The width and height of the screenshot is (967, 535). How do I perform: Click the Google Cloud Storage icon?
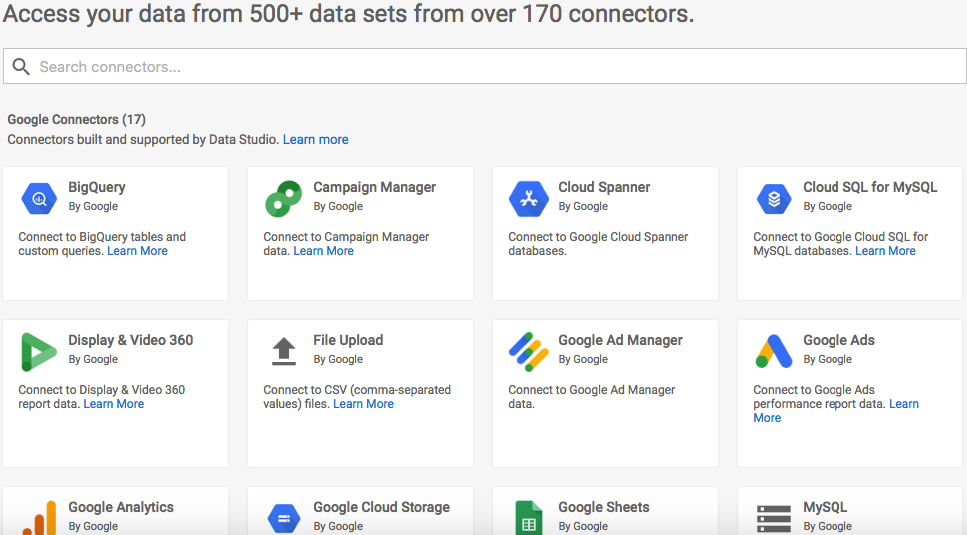click(x=284, y=518)
